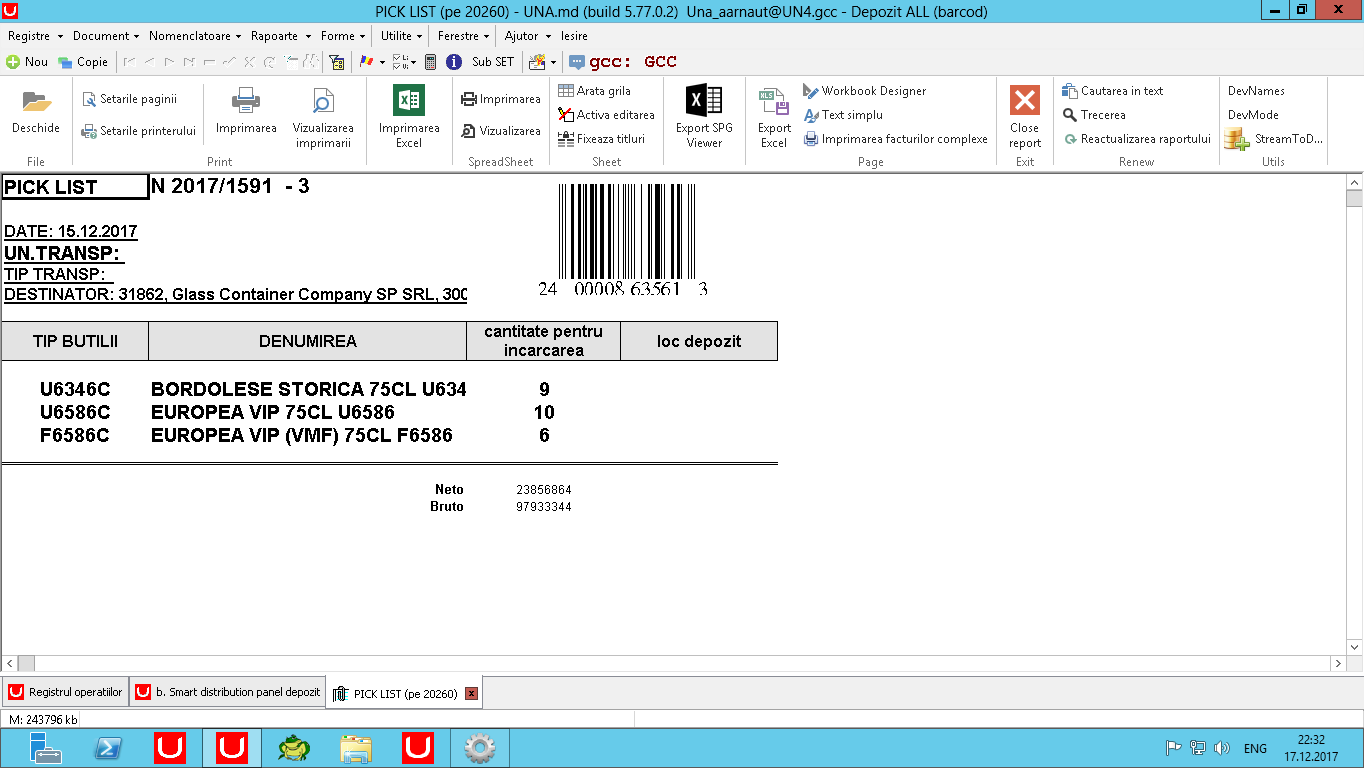Toggle Arata grila show grid
The height and width of the screenshot is (768, 1364).
(x=595, y=91)
